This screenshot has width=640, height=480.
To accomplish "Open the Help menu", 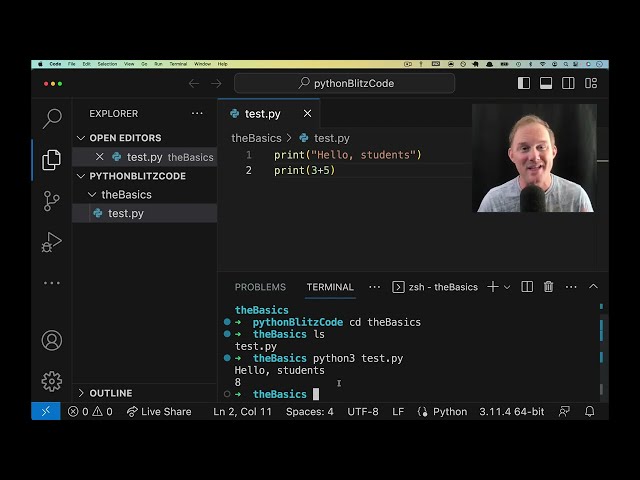I will [222, 64].
